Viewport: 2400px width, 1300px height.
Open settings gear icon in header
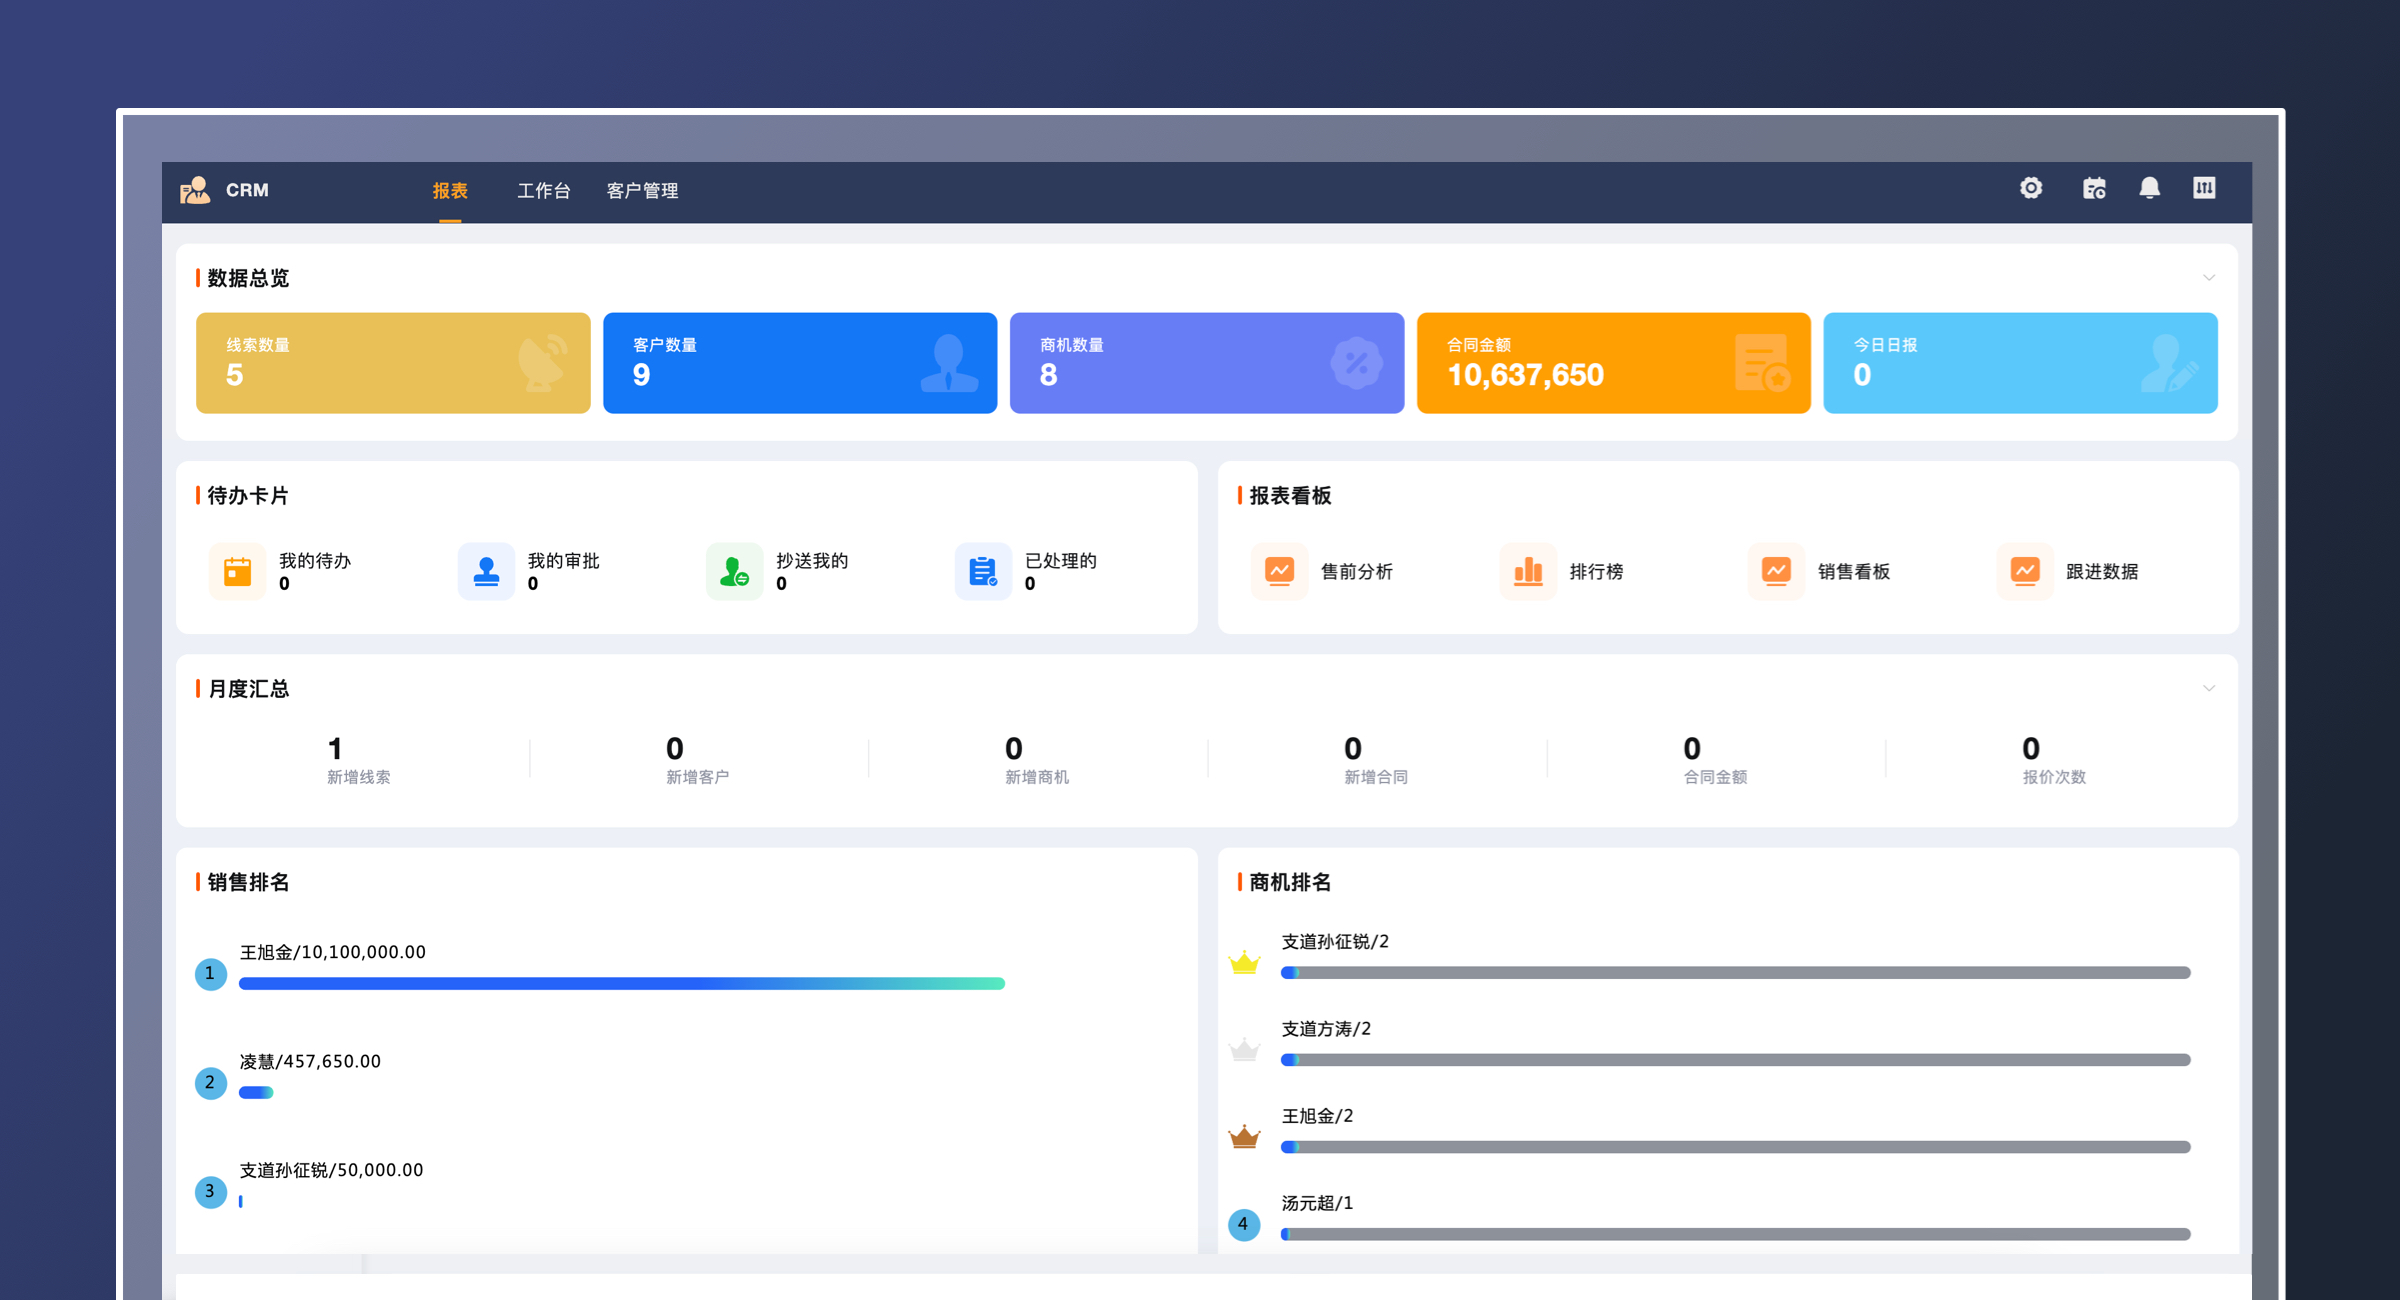(2030, 188)
